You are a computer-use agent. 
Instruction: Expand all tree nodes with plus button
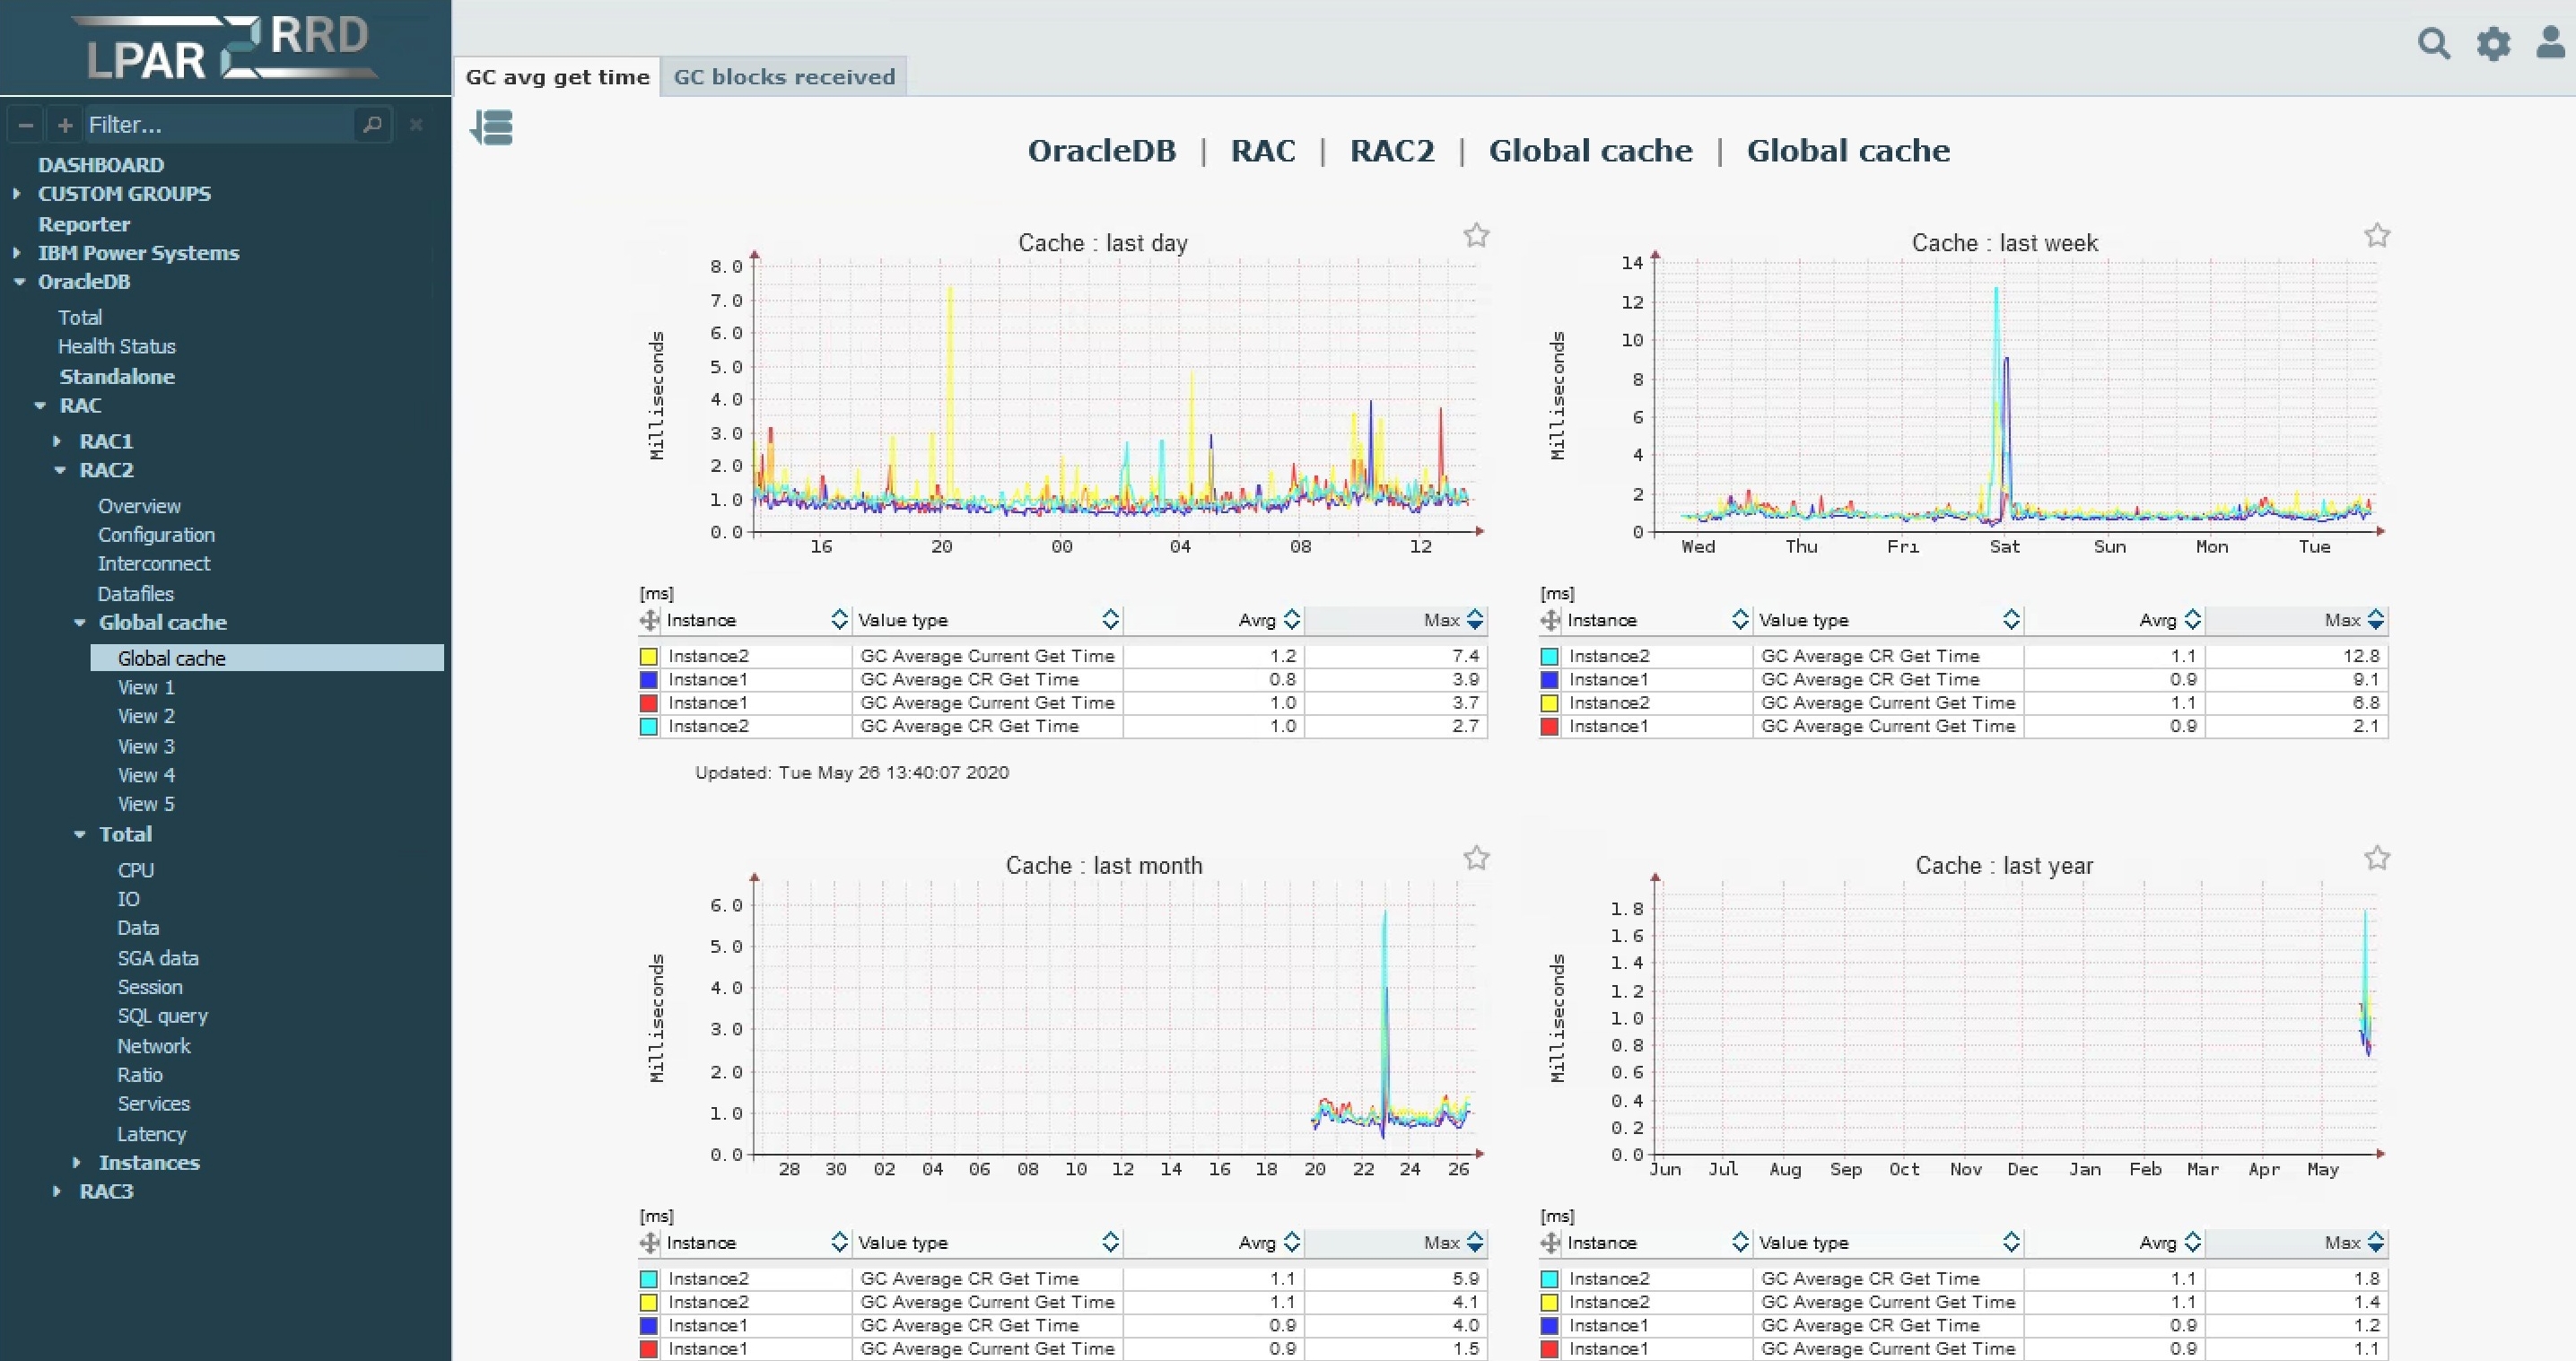(65, 125)
